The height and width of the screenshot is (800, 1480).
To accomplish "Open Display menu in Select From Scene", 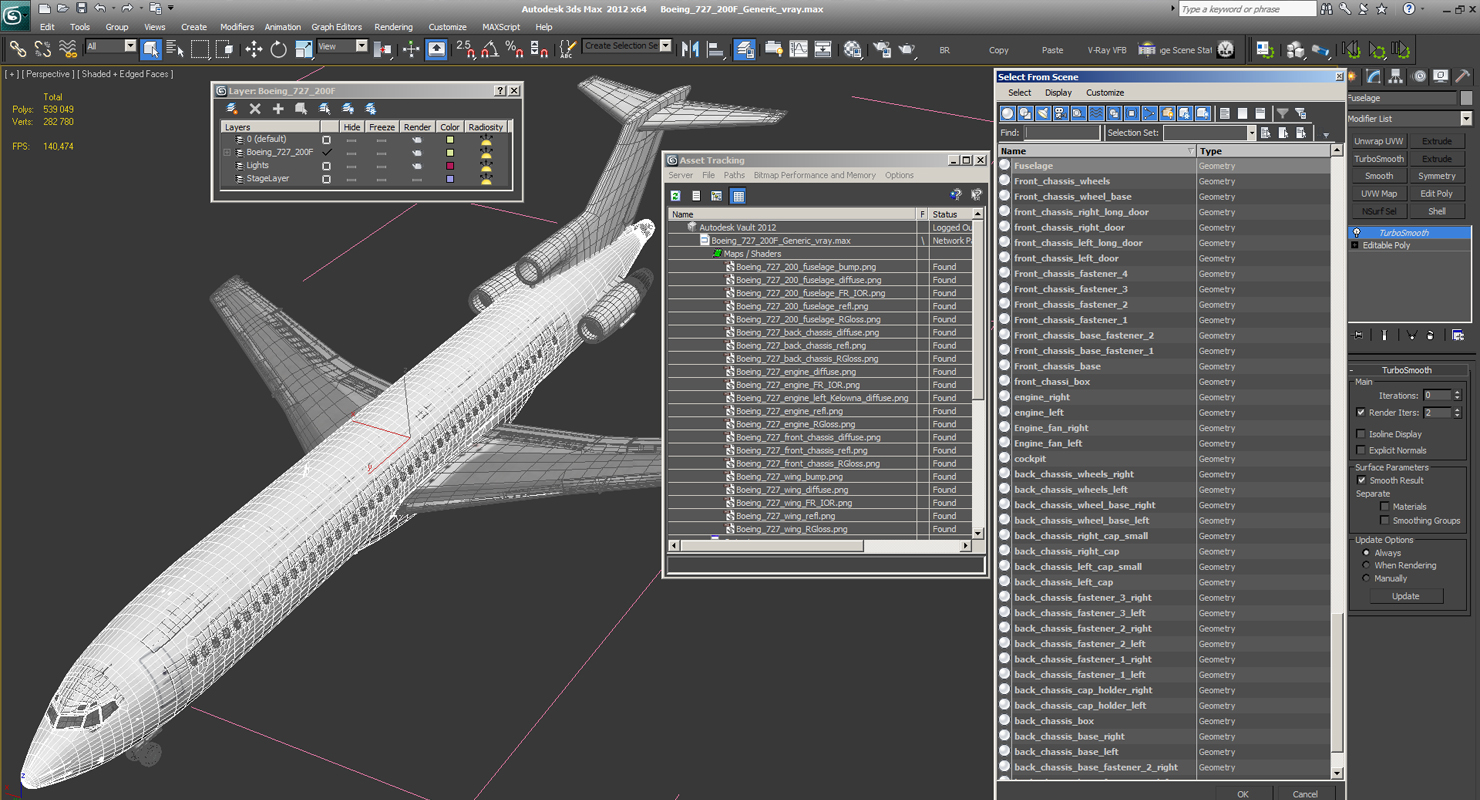I will pos(1058,93).
